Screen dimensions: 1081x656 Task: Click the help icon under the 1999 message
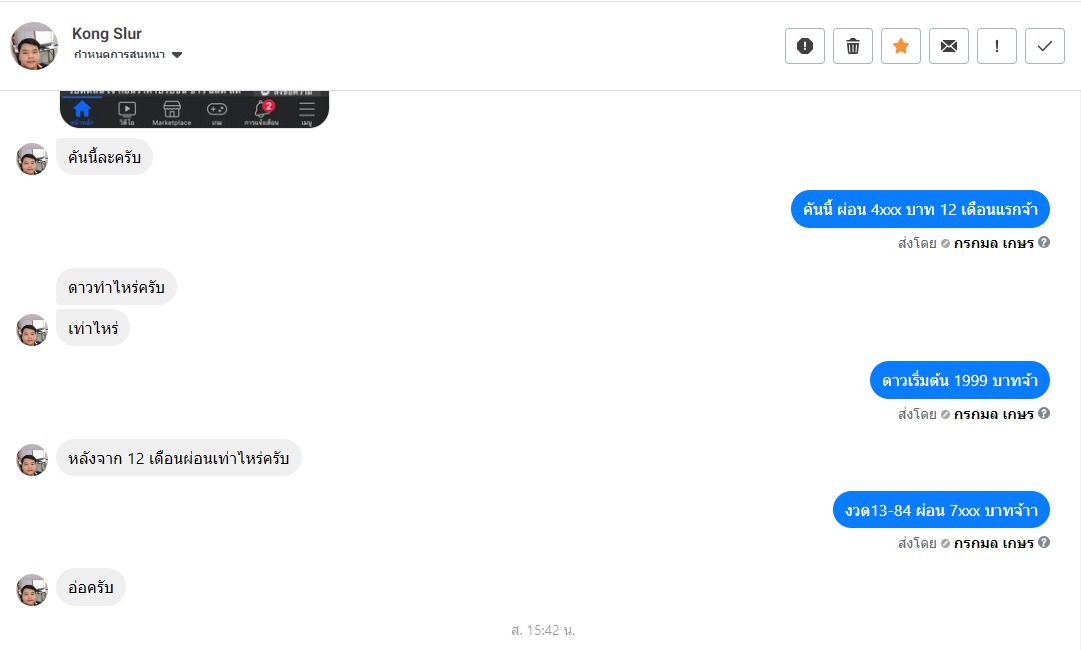(x=1044, y=413)
